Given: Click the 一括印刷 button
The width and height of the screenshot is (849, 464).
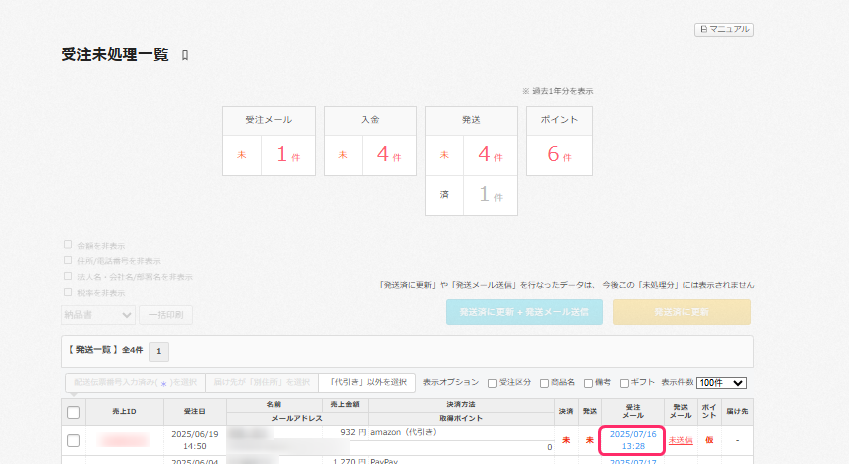Looking at the screenshot, I should (166, 315).
